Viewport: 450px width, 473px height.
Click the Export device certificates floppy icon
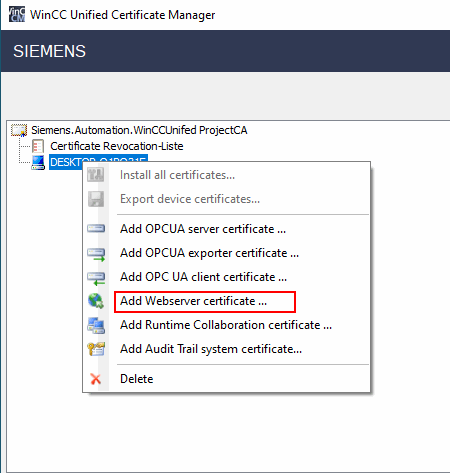coord(96,199)
